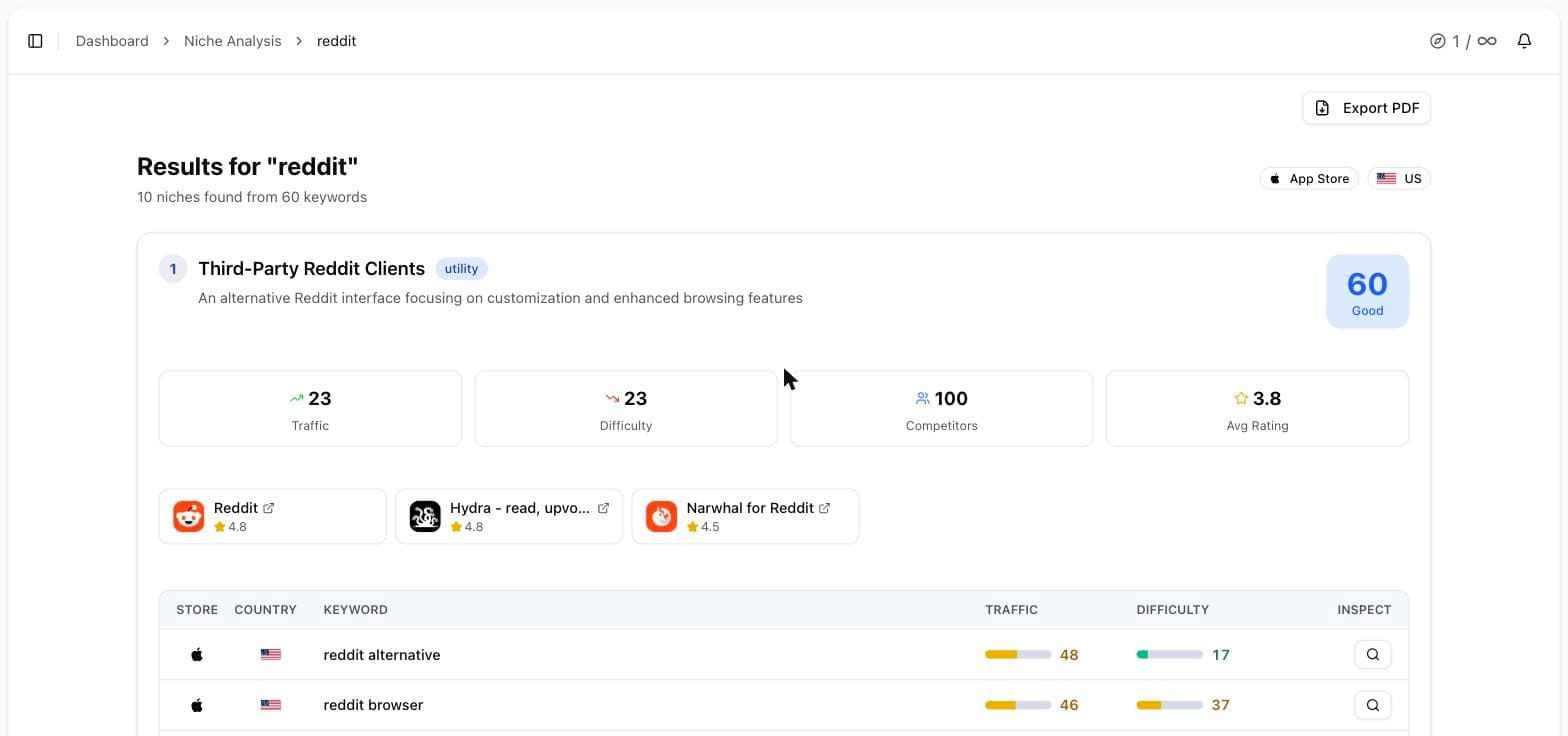Click the Keyword column header
The width and height of the screenshot is (1568, 736).
(355, 610)
